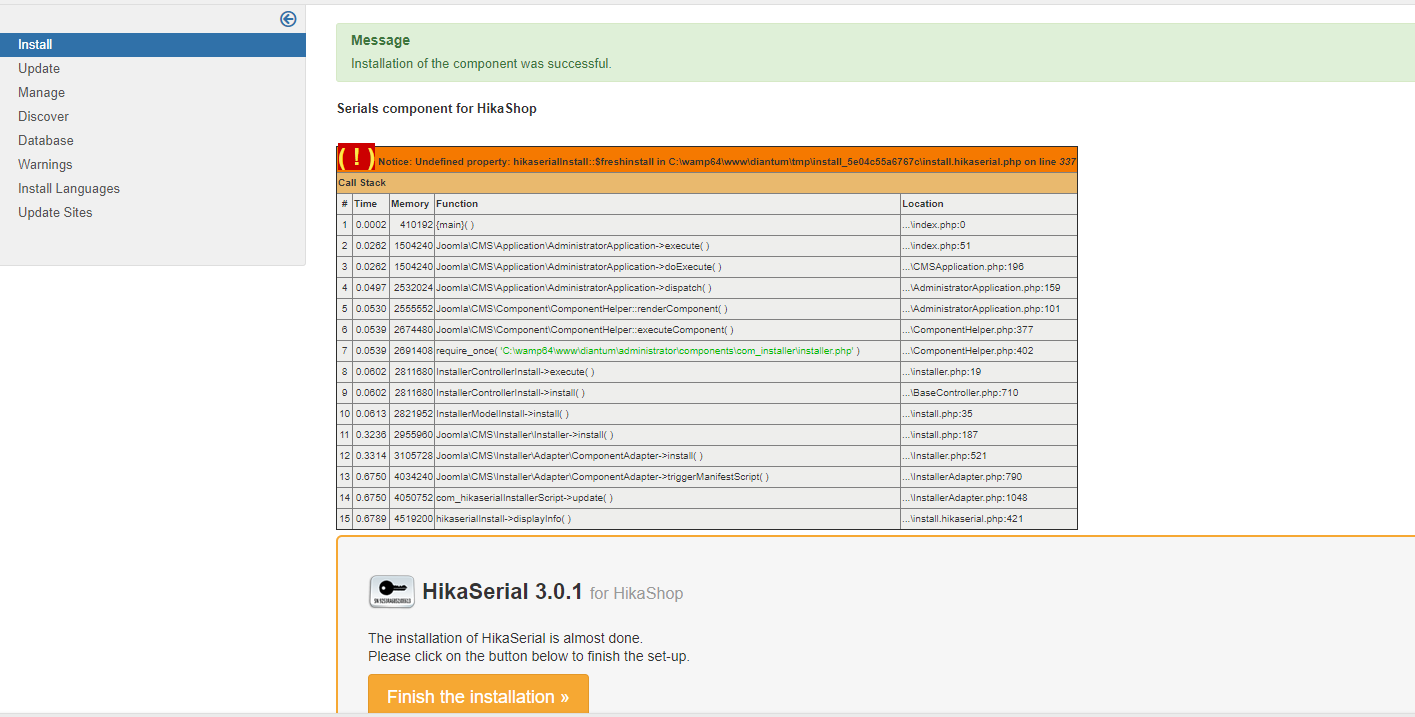Select Database in the sidebar

(x=46, y=140)
